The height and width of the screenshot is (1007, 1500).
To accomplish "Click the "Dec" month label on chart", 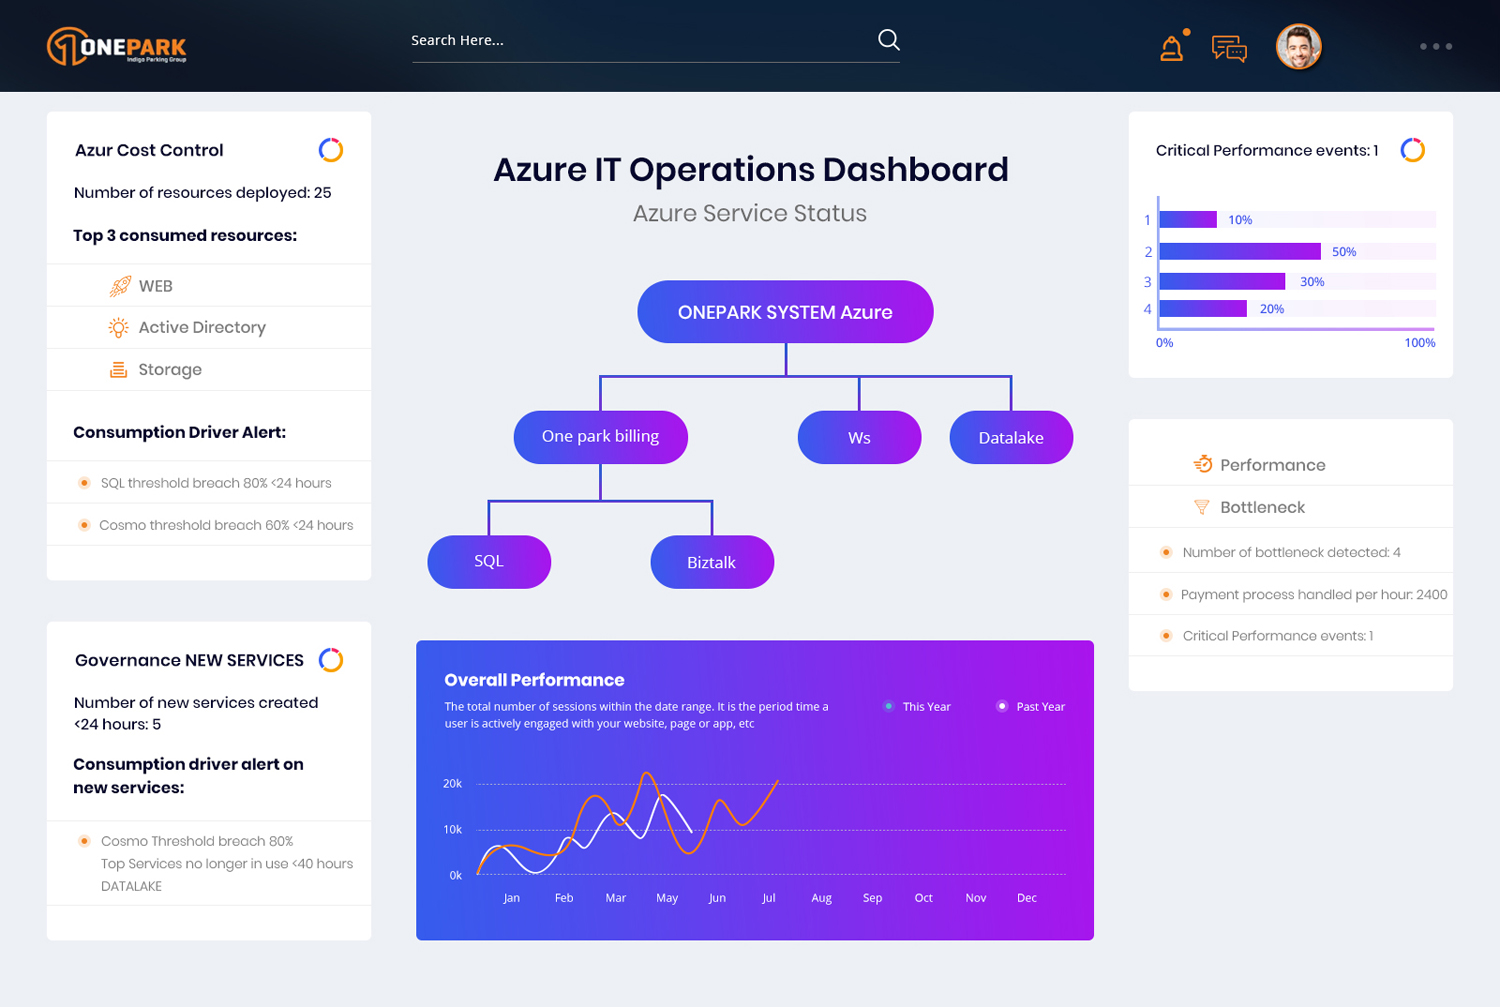I will 1027,898.
